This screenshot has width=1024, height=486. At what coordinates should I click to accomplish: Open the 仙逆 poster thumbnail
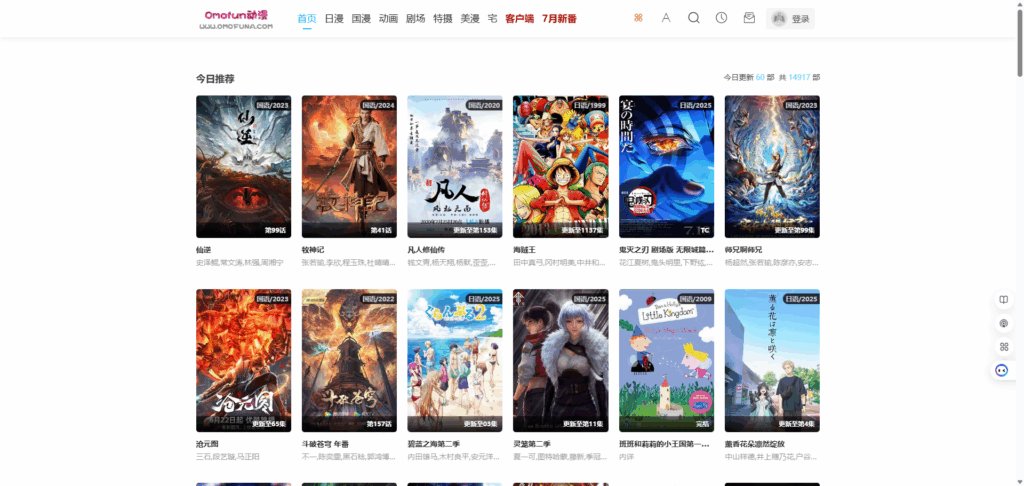244,167
